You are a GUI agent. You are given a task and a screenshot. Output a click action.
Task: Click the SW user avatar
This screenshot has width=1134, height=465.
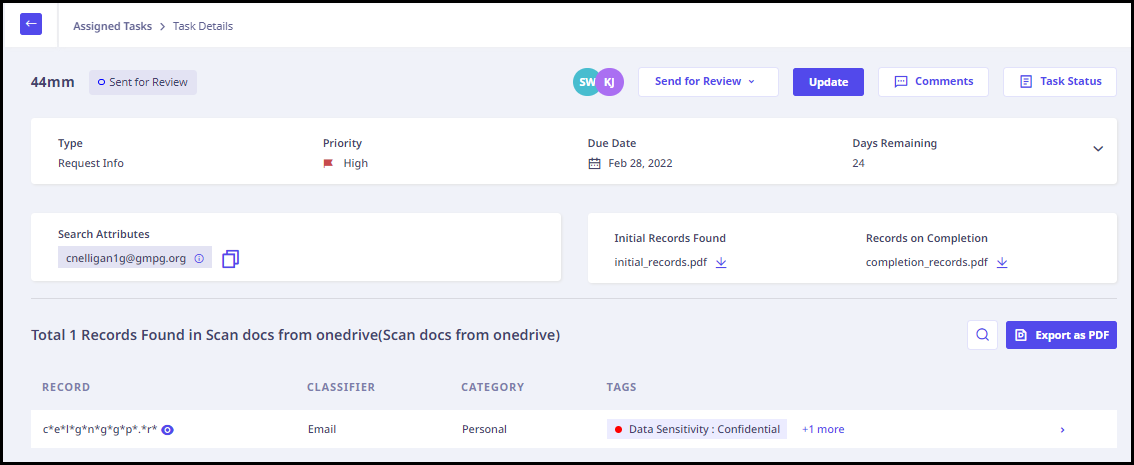587,82
